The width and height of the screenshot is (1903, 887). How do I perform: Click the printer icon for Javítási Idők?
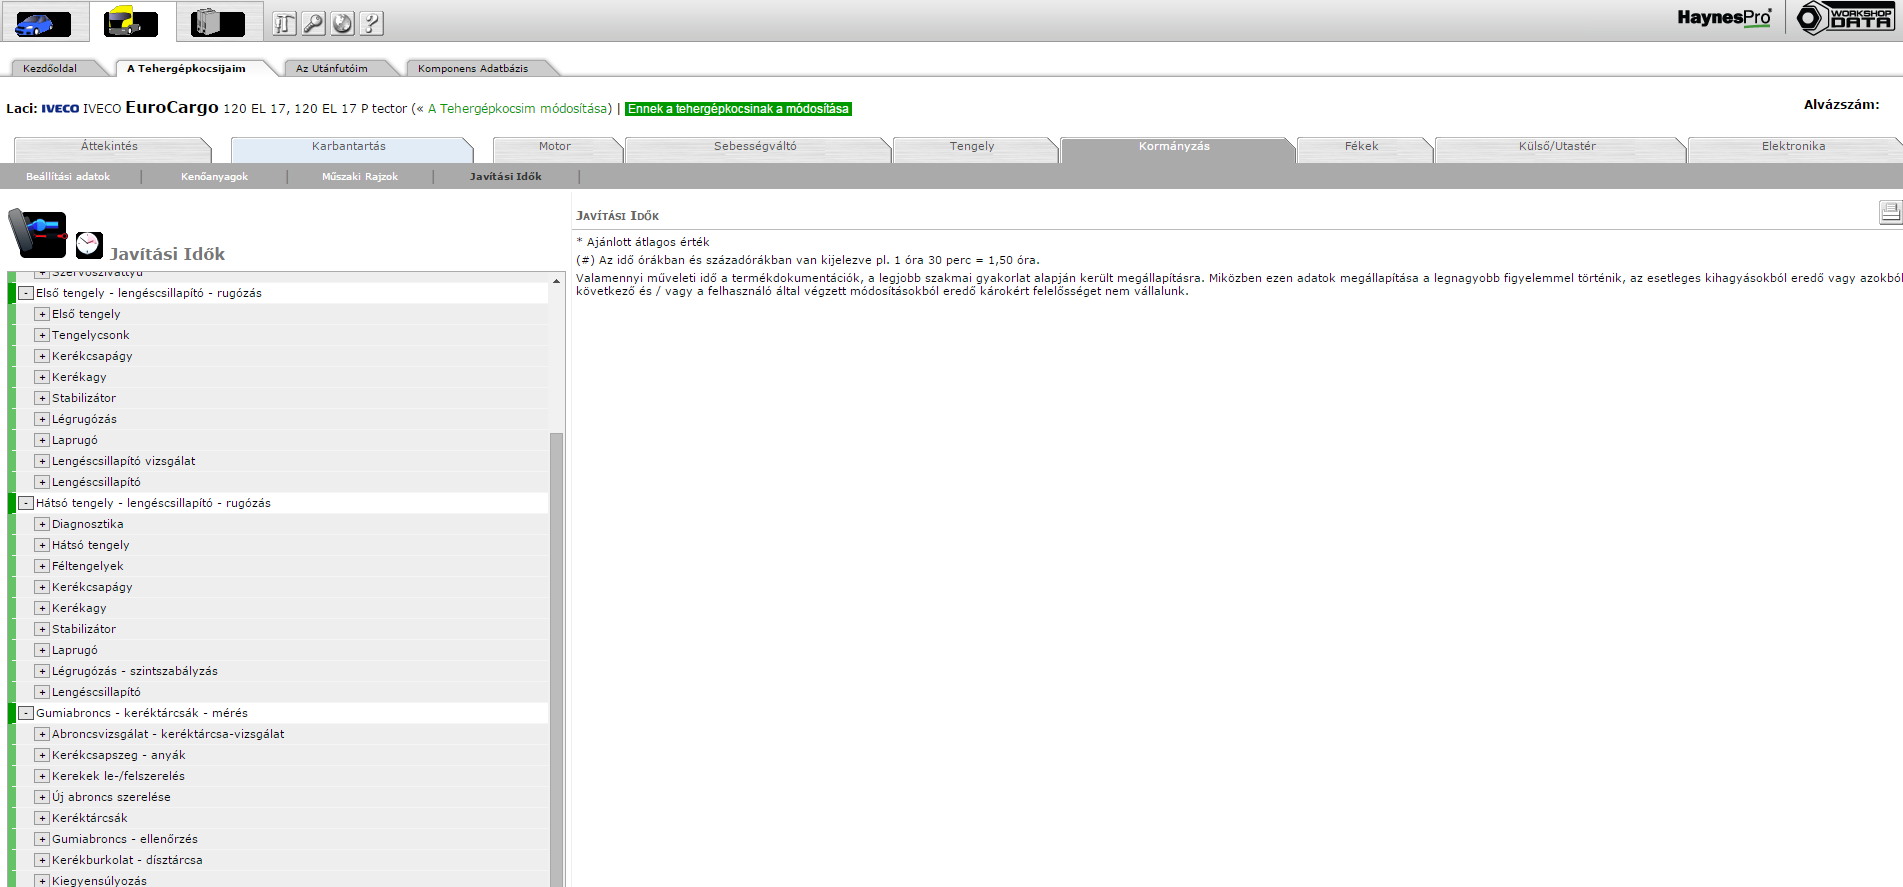[x=1889, y=212]
